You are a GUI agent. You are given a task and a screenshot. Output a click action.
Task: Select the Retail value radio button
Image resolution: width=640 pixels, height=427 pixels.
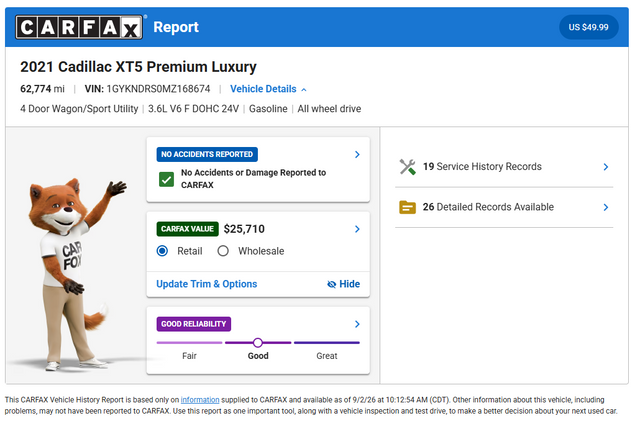[x=162, y=251]
